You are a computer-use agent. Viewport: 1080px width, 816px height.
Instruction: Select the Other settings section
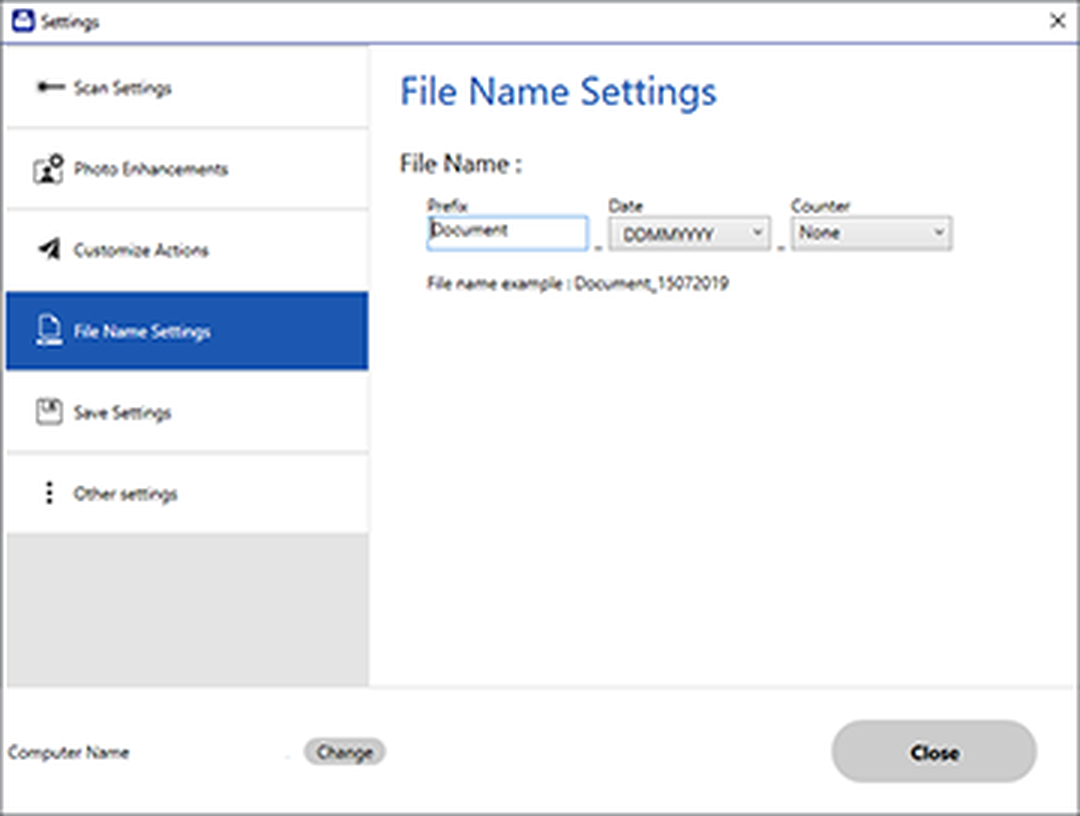pyautogui.click(x=187, y=493)
